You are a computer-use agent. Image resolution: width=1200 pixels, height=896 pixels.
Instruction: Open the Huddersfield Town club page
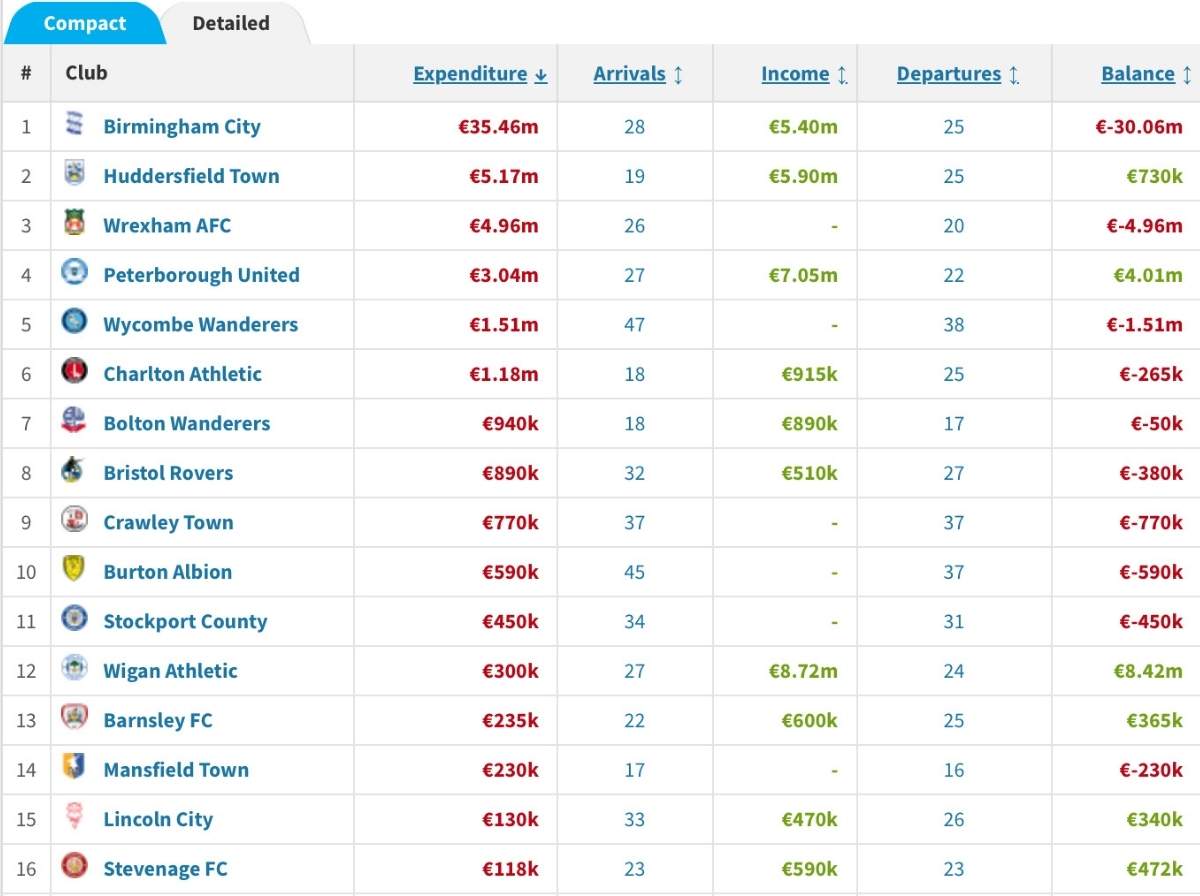point(191,176)
